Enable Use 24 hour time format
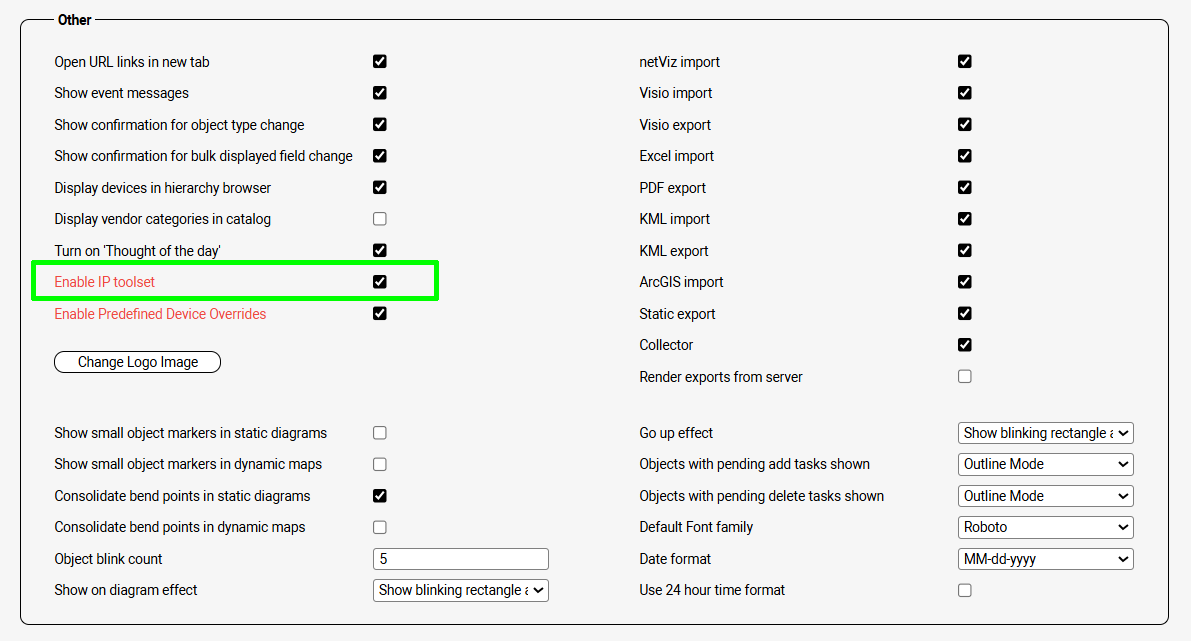 965,590
